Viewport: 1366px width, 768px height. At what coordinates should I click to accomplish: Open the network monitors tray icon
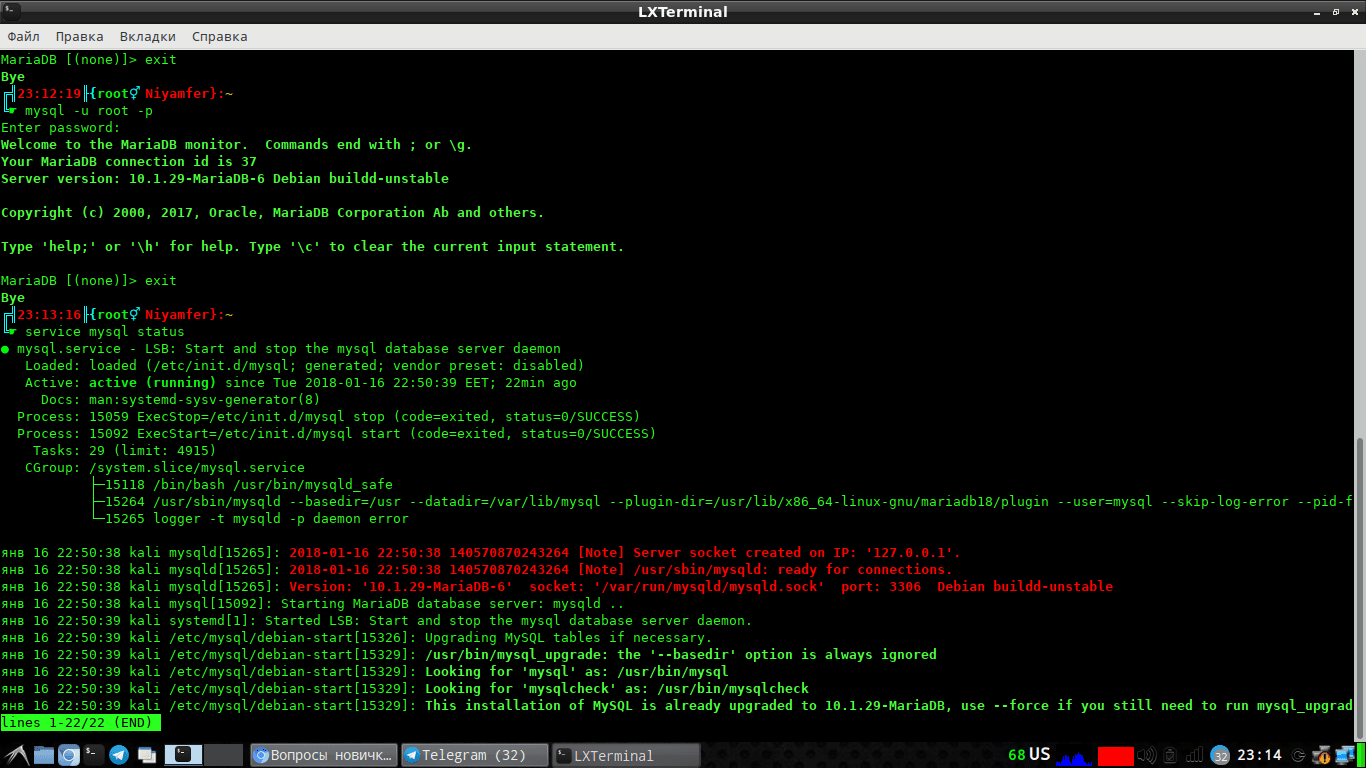click(x=1344, y=756)
